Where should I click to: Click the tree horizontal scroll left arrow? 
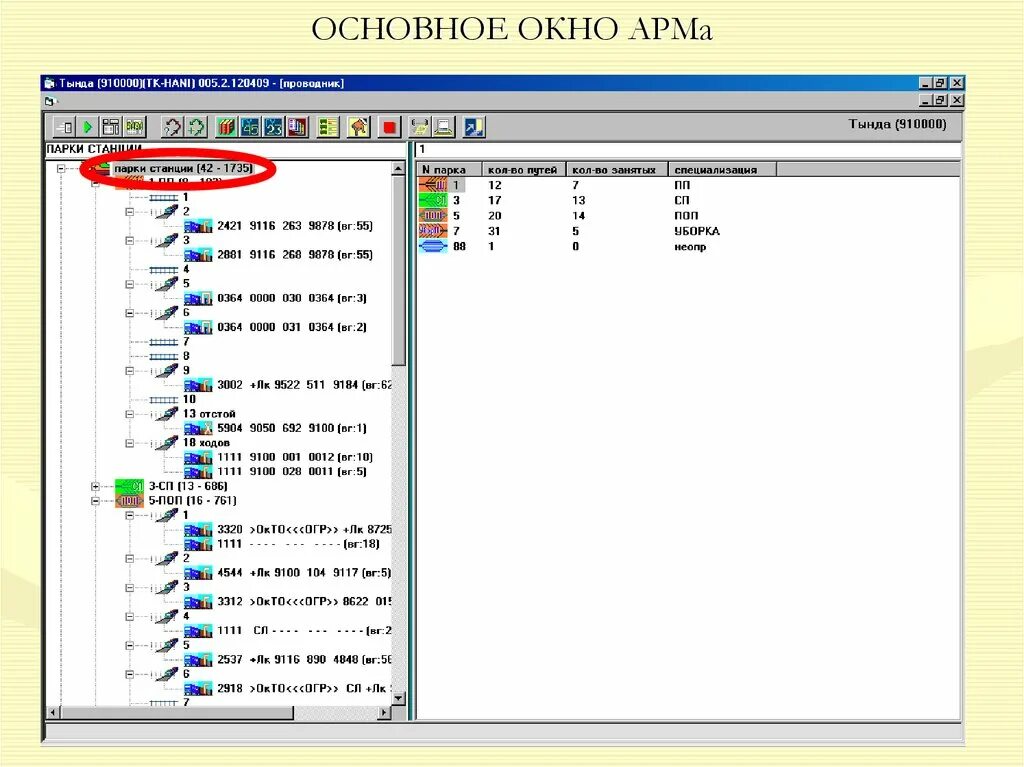54,713
